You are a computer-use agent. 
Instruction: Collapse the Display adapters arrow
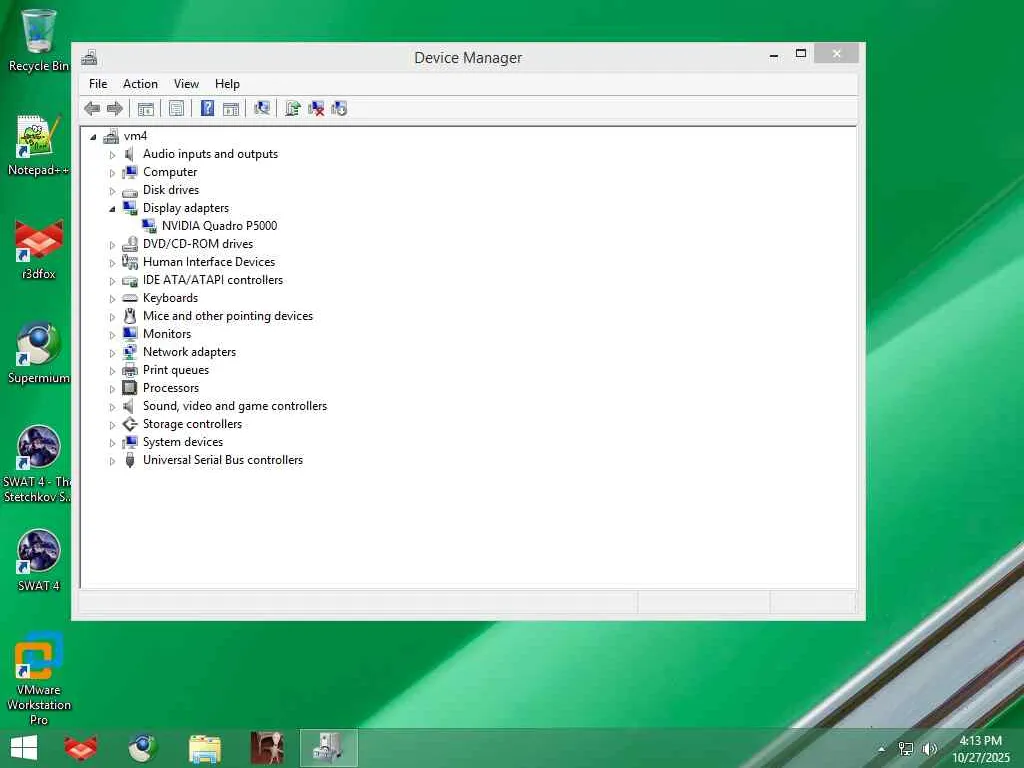[x=112, y=209]
